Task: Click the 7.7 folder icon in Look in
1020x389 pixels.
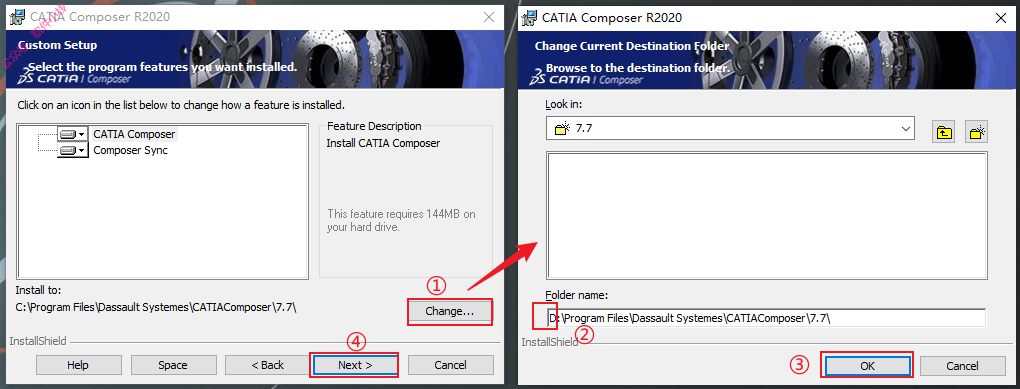Action: pos(561,128)
